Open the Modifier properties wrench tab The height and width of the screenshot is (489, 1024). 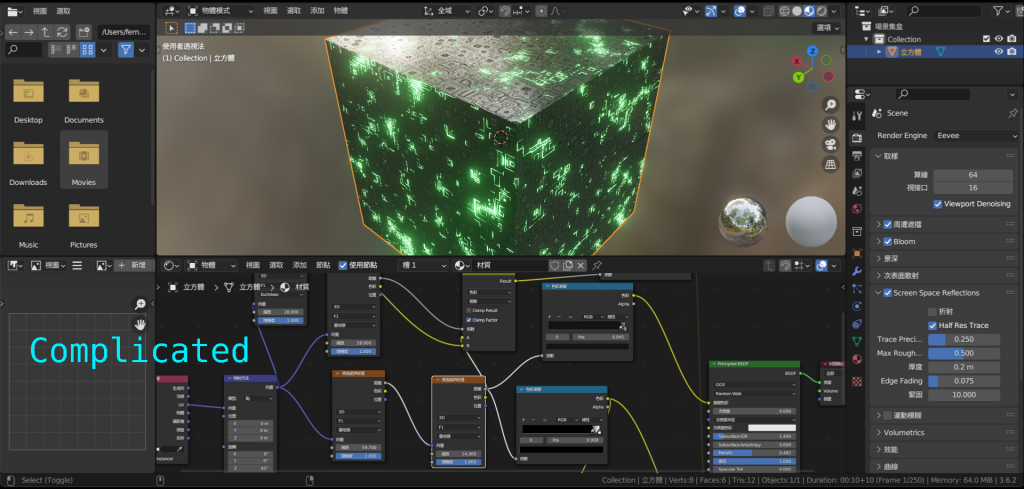tap(857, 271)
